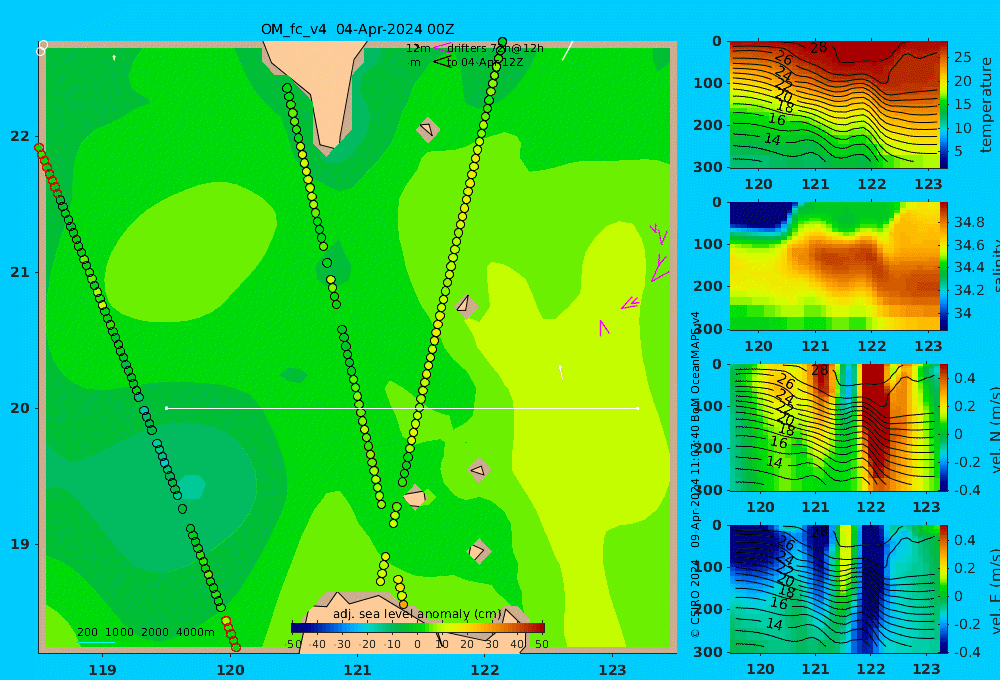1000x680 pixels.
Task: Click the 'to 04-Apr 12Z' legend text
Action: [x=485, y=62]
